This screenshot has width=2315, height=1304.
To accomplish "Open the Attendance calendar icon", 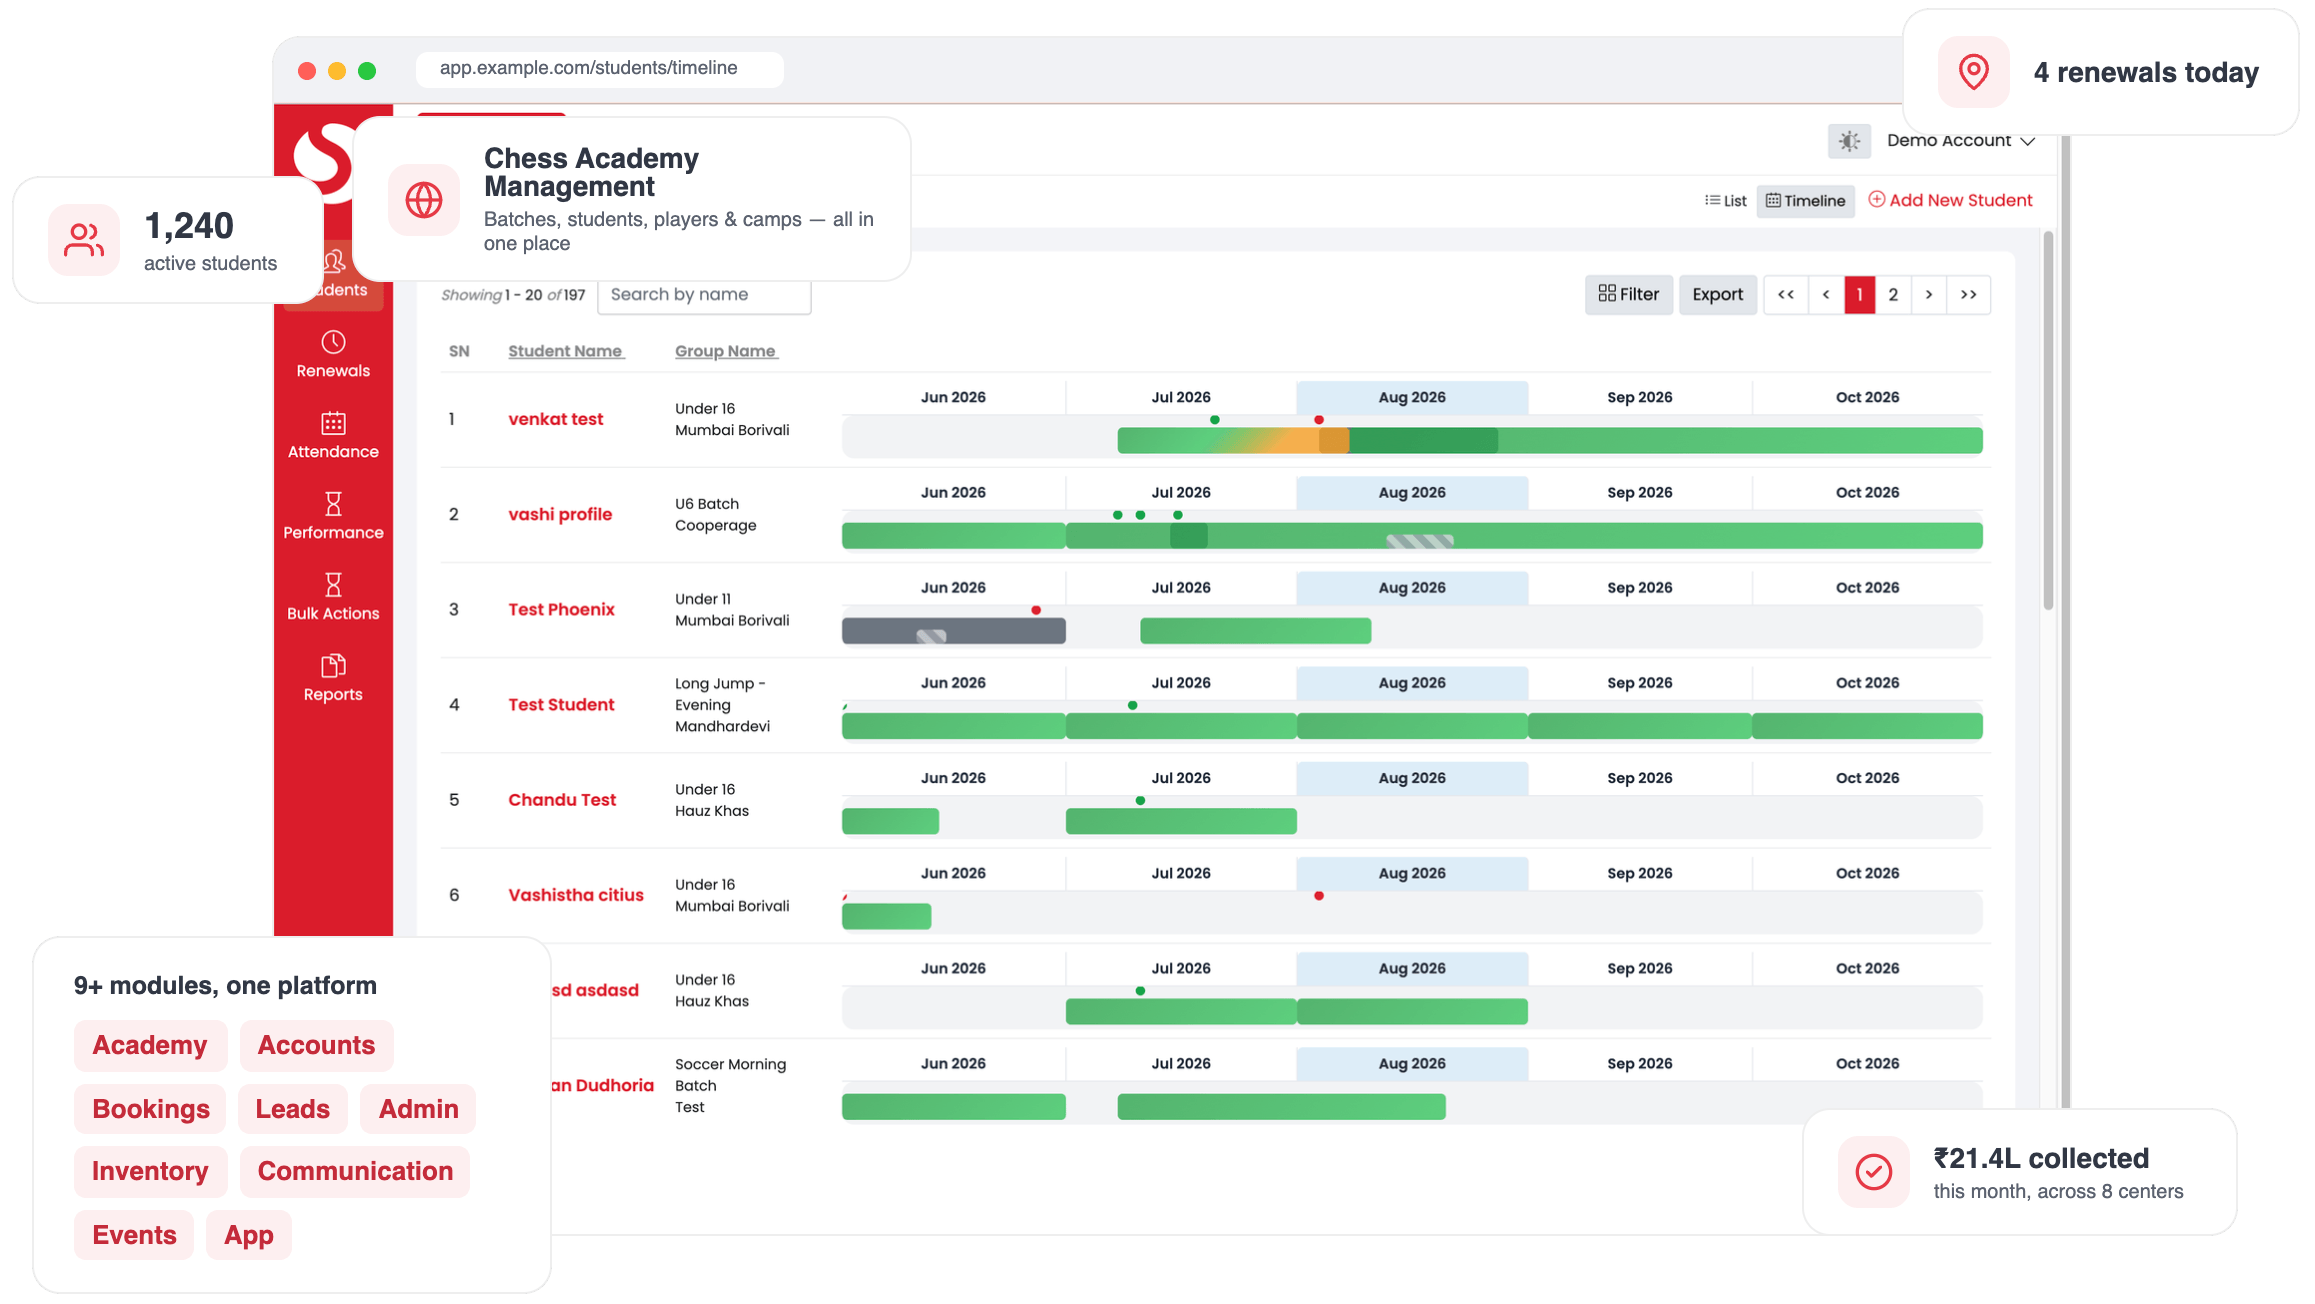I will [333, 423].
